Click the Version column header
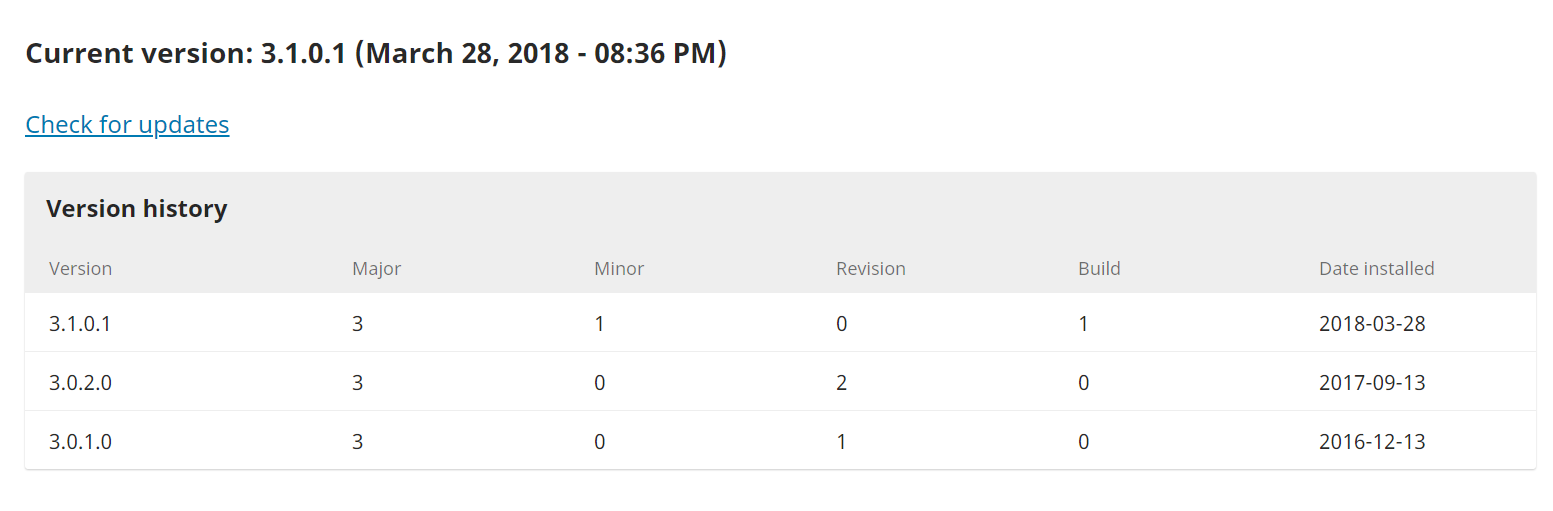Image resolution: width=1553 pixels, height=511 pixels. (x=80, y=269)
